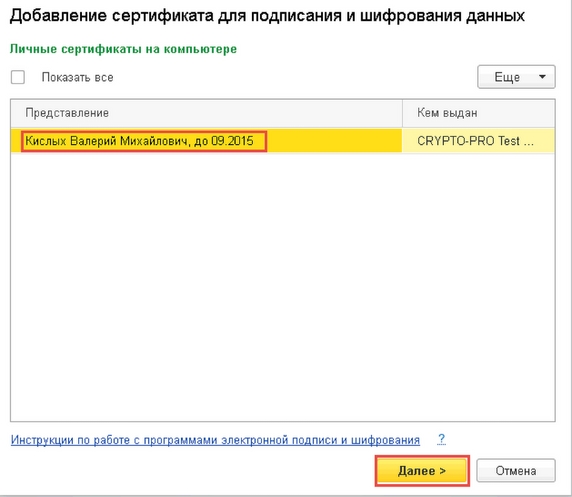Tick the "Показать все" checkbox
Image resolution: width=572 pixels, height=497 pixels.
click(x=18, y=77)
